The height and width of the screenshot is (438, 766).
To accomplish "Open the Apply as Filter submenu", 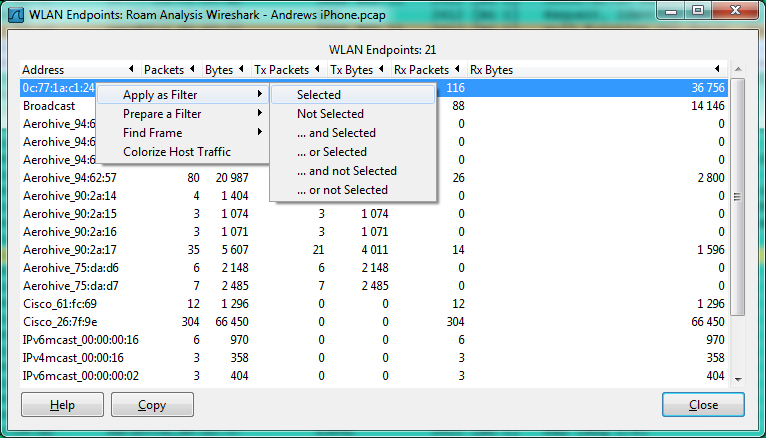I will [183, 95].
